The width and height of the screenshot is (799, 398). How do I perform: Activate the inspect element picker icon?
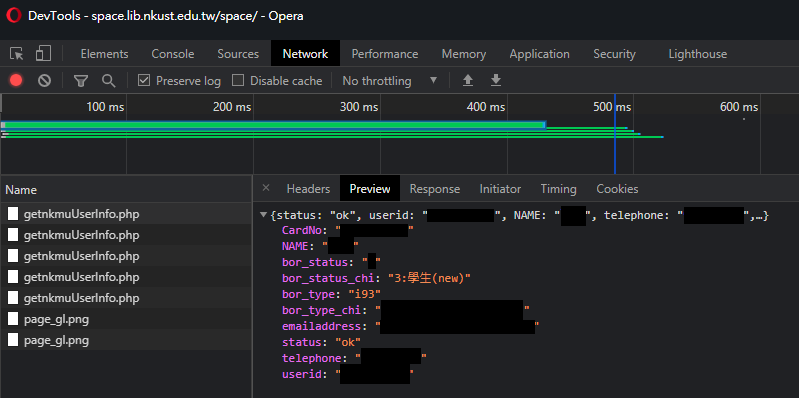tap(17, 54)
